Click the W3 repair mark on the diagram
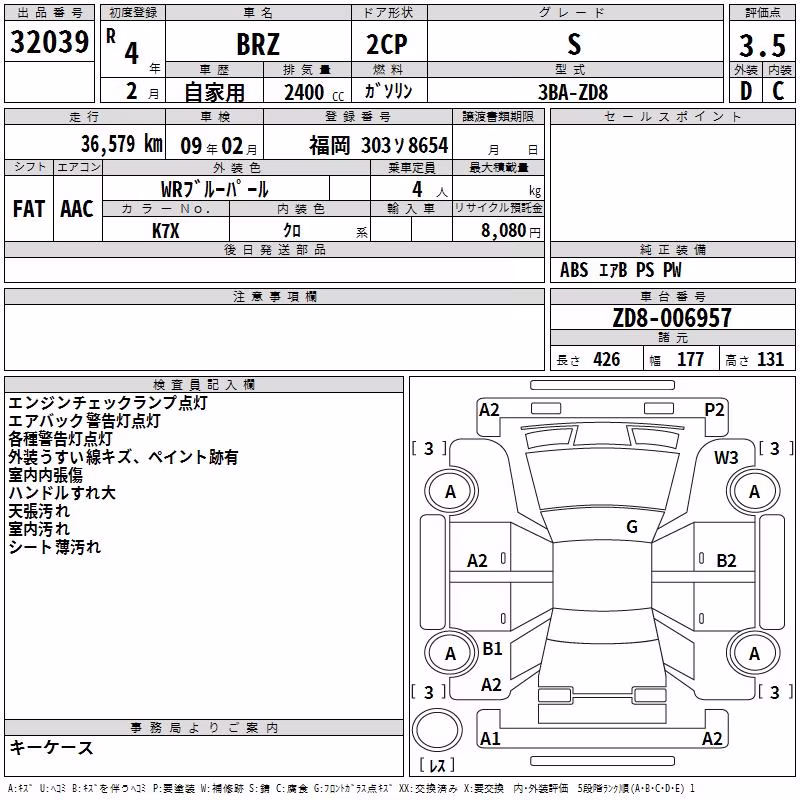The height and width of the screenshot is (800, 800). pos(726,458)
